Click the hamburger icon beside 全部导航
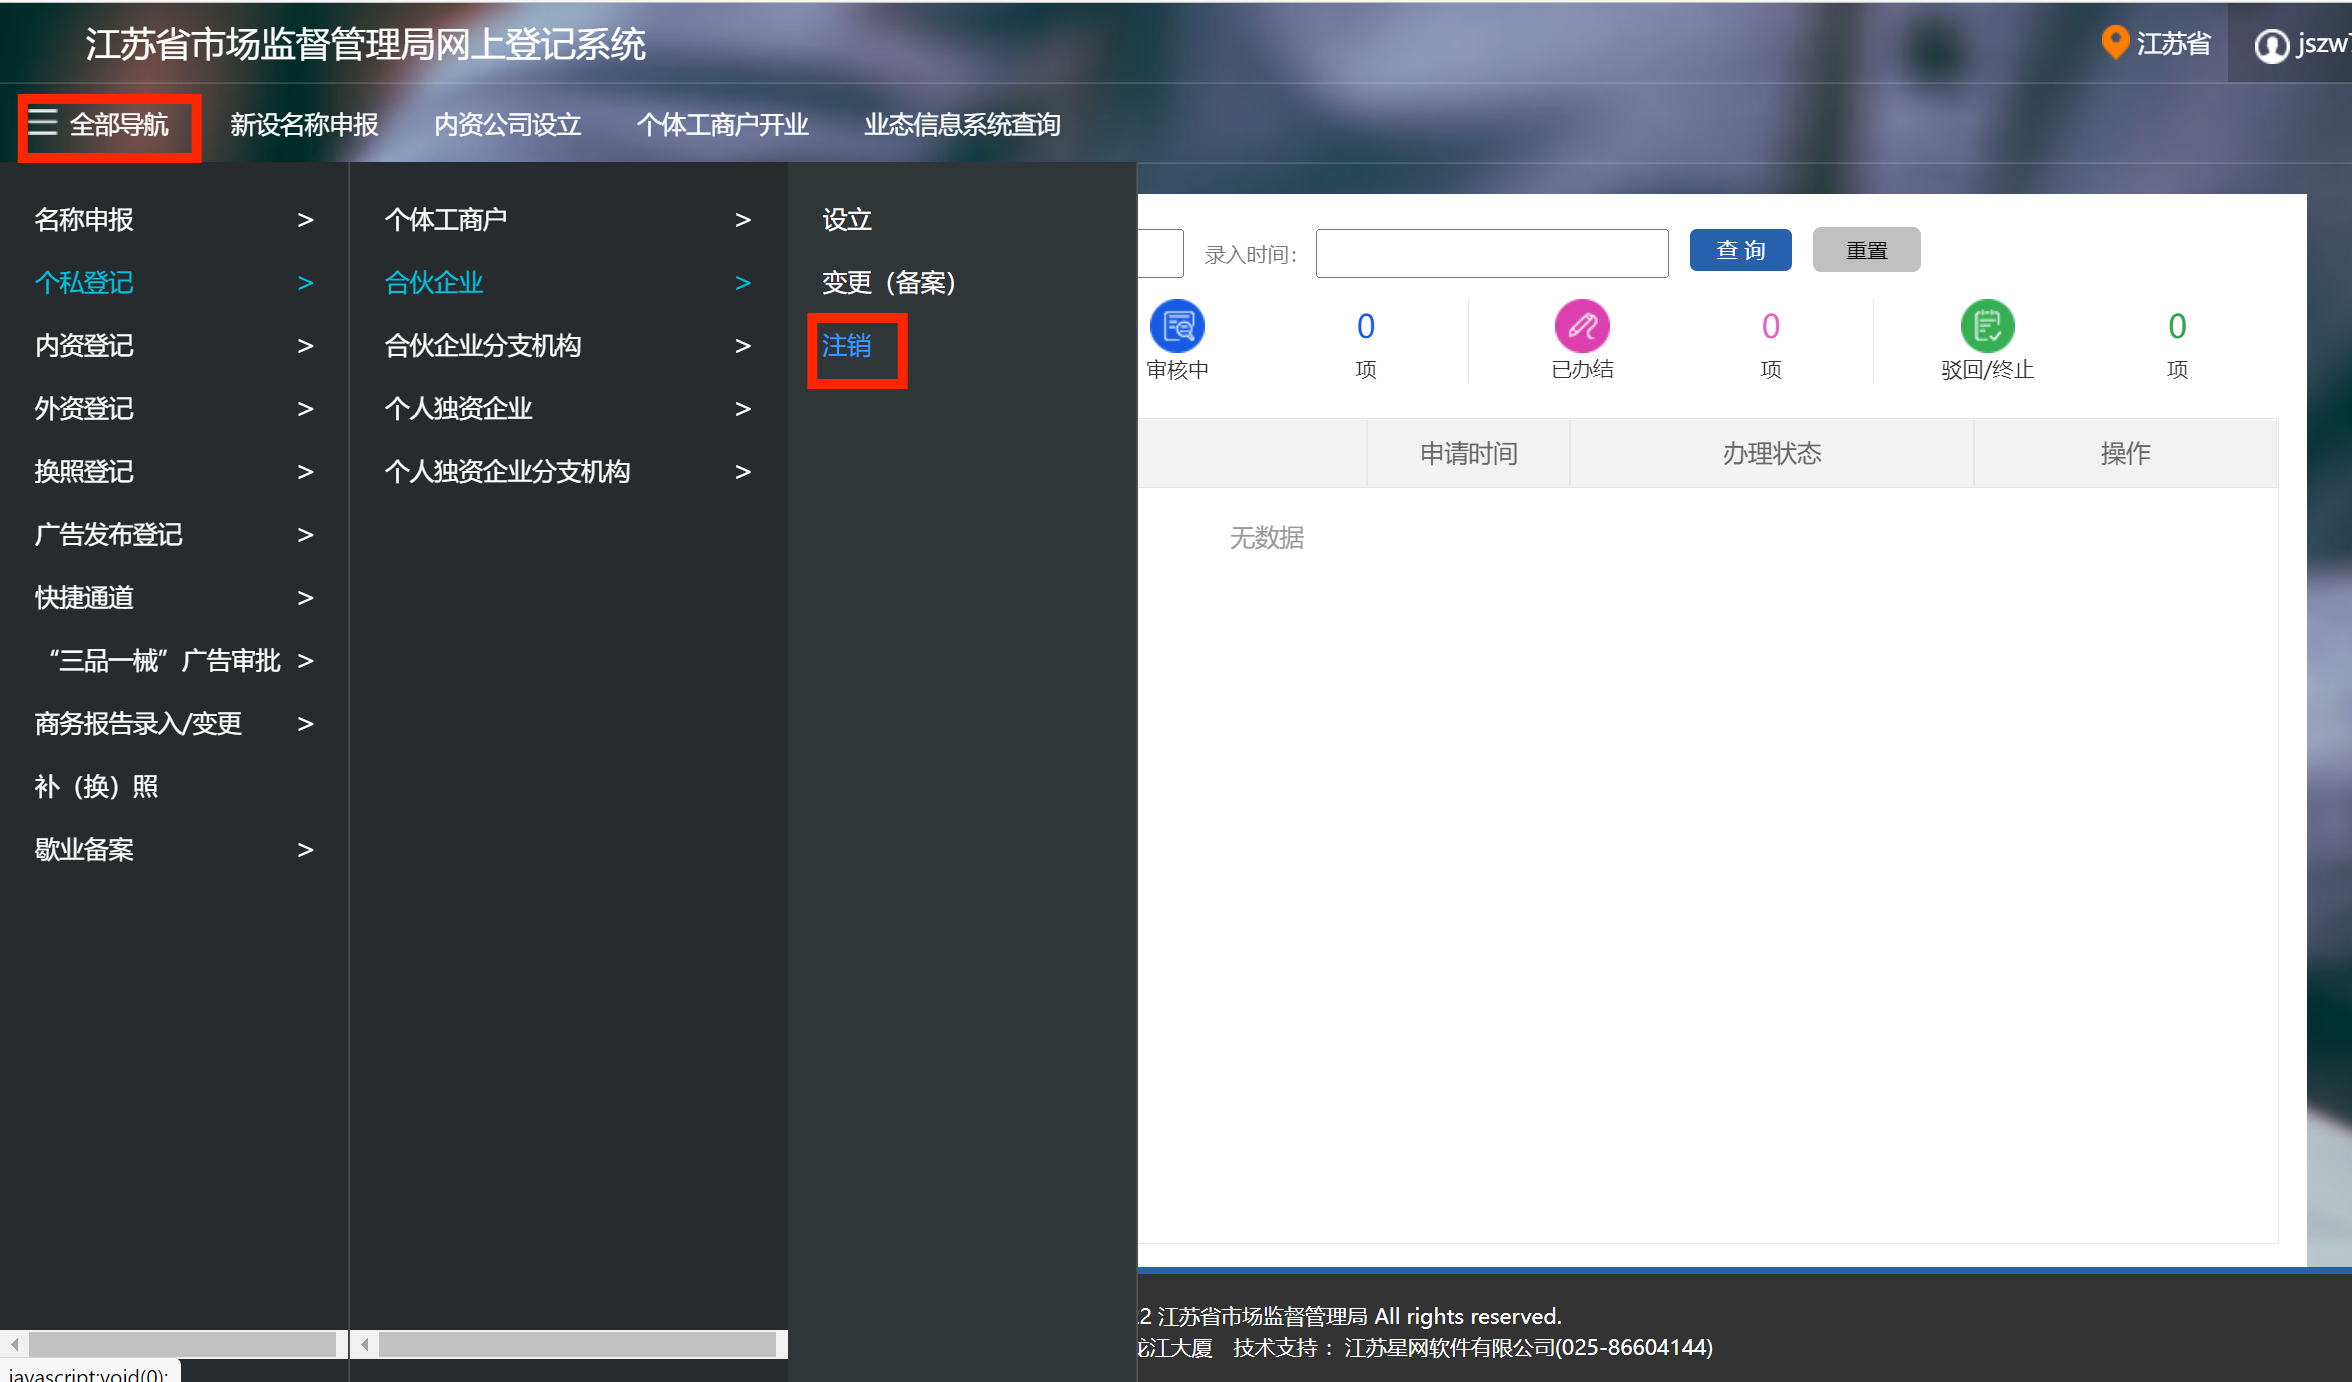2352x1382 pixels. [42, 122]
